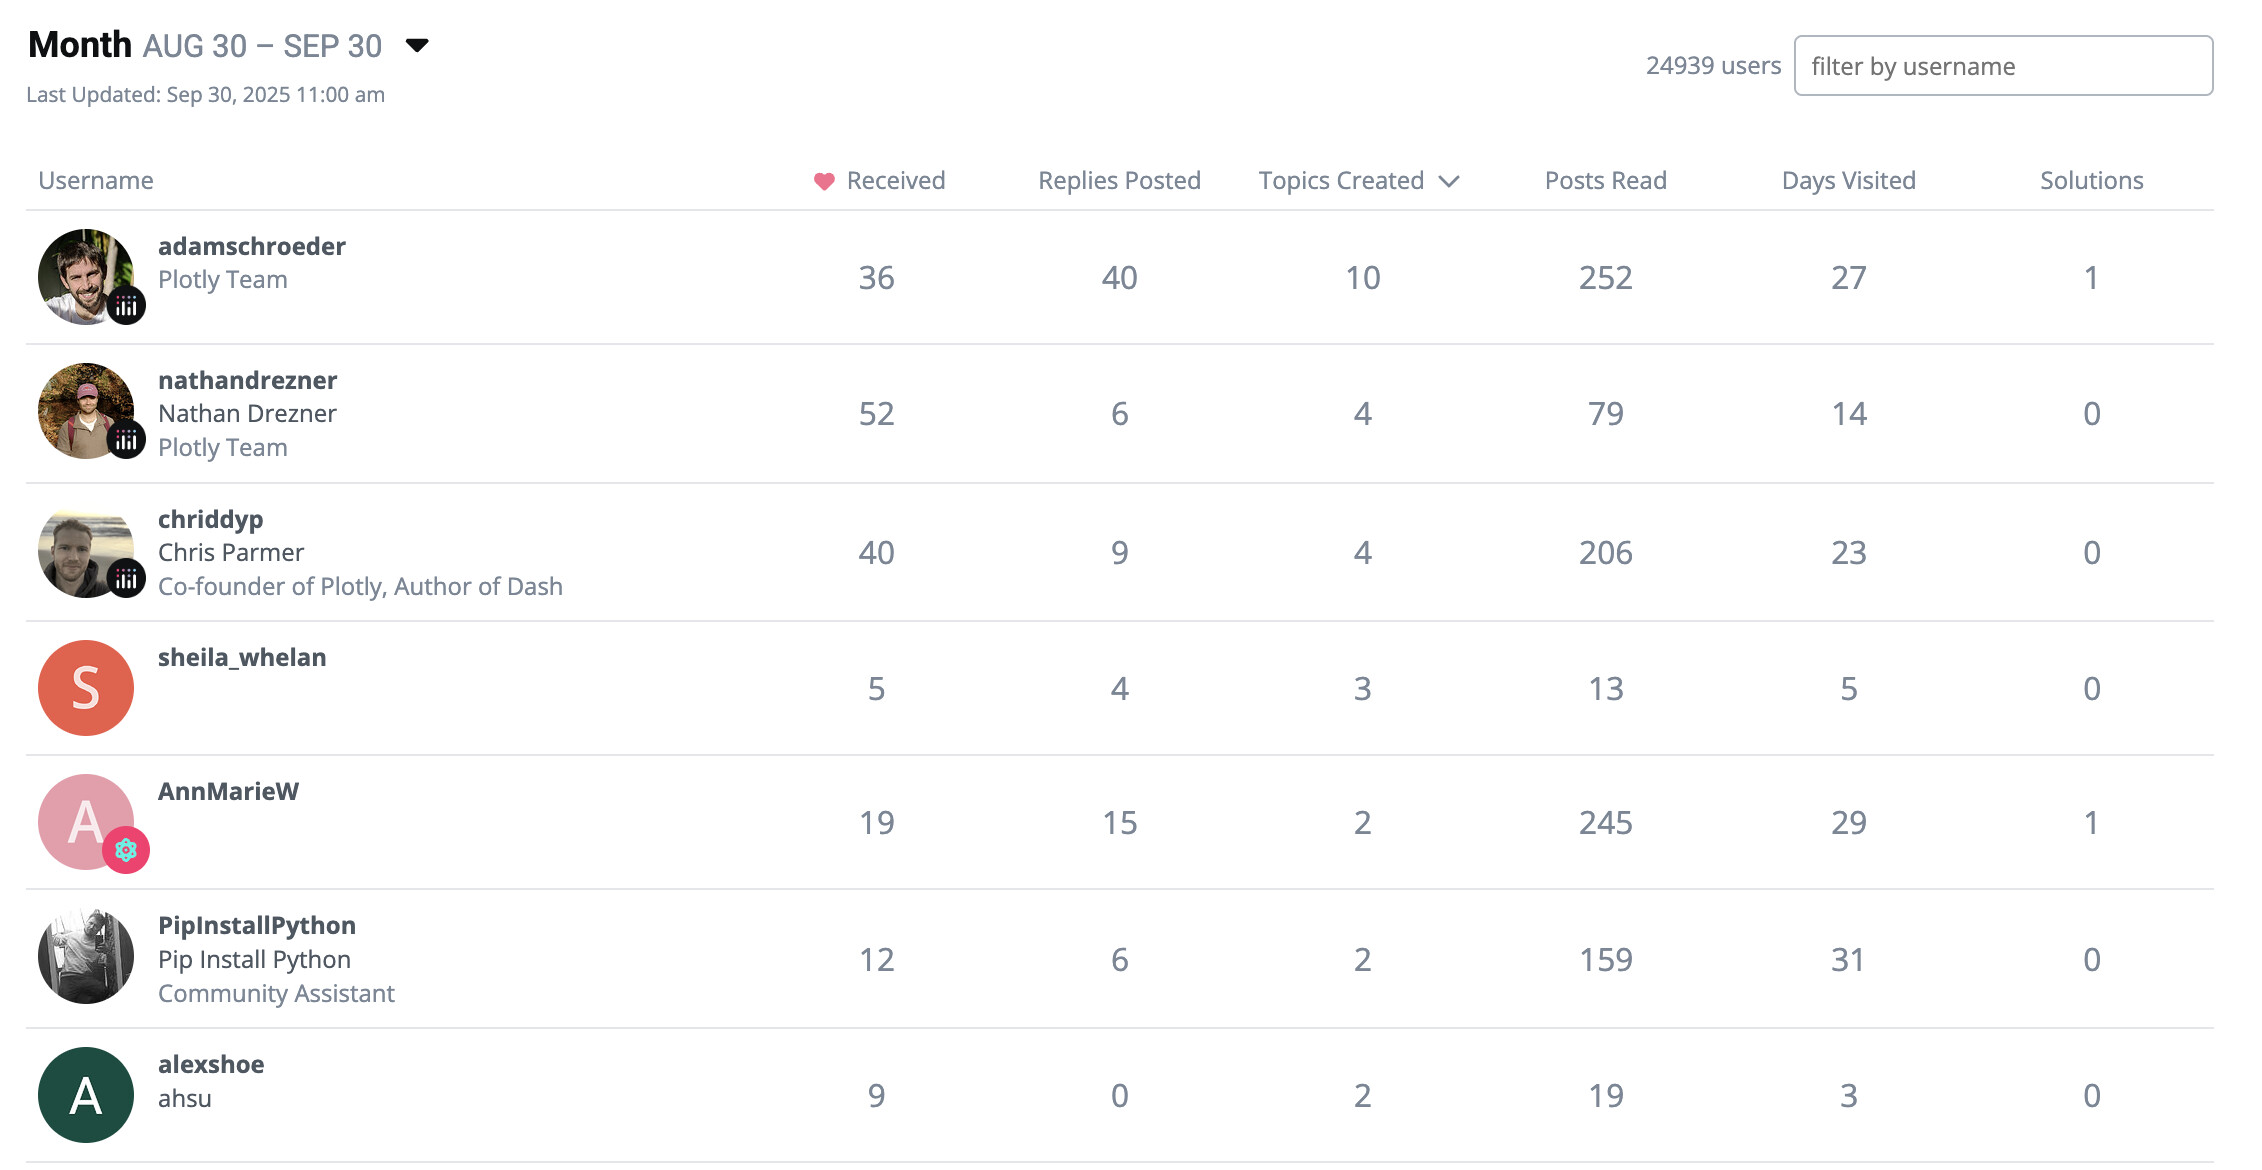Image resolution: width=2262 pixels, height=1170 pixels.
Task: Sort by Solutions column header
Action: pos(2091,181)
